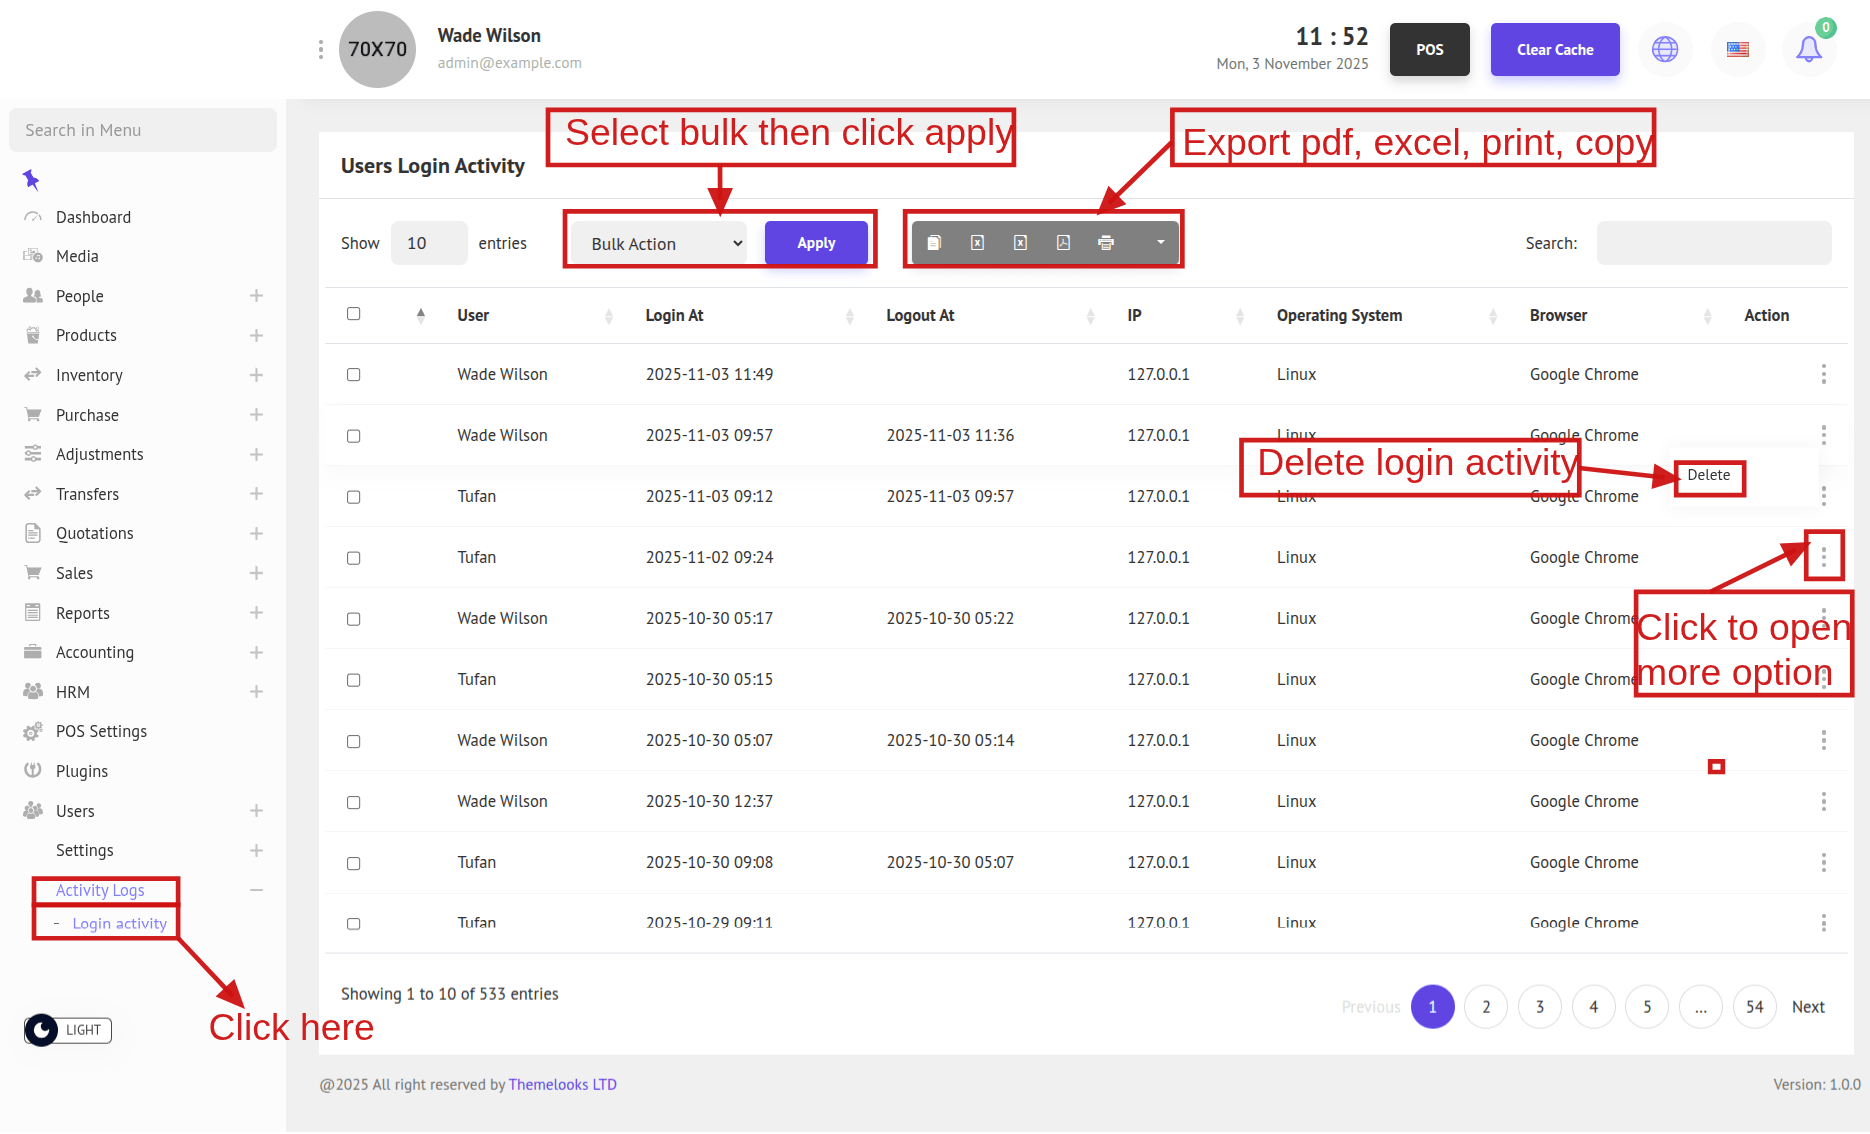Click the pin icon in the sidebar
The height and width of the screenshot is (1134, 1870).
click(x=31, y=180)
